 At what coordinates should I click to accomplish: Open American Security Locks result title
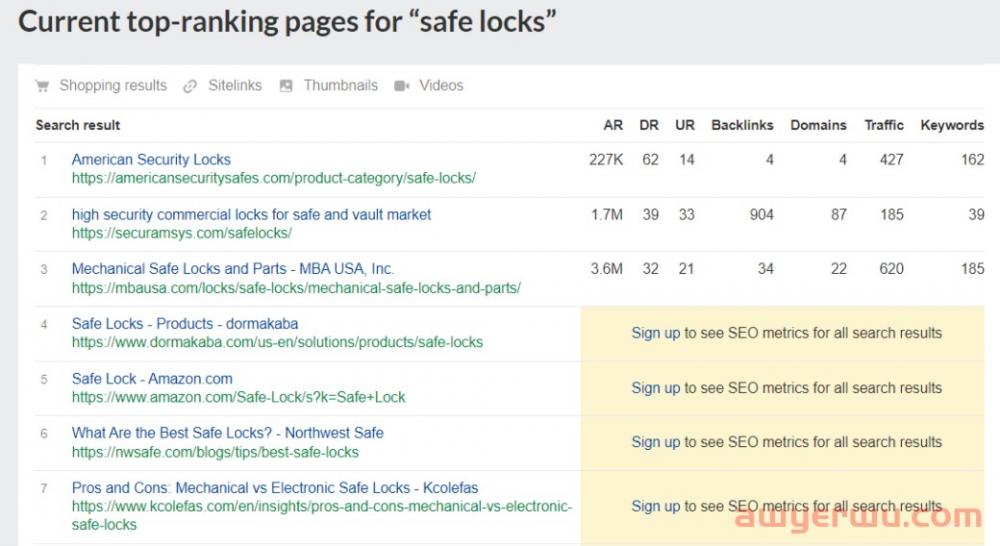(151, 159)
